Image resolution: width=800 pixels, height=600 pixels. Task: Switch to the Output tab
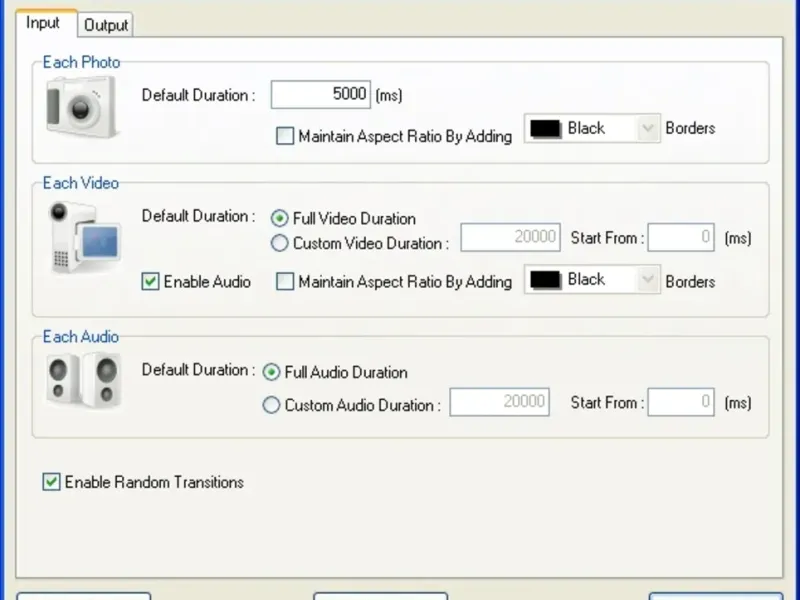pyautogui.click(x=105, y=25)
